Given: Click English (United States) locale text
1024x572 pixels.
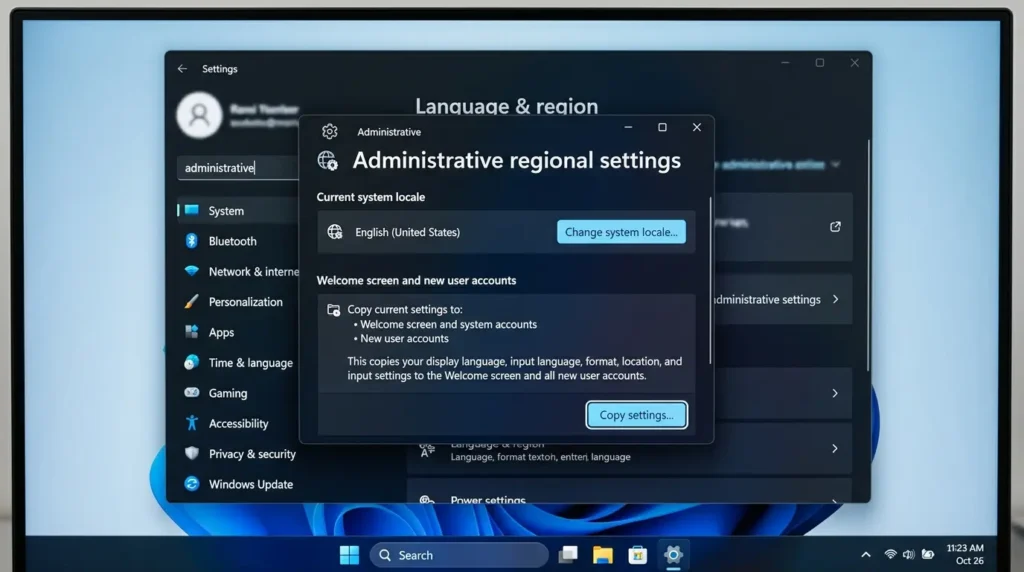Looking at the screenshot, I should pos(408,232).
